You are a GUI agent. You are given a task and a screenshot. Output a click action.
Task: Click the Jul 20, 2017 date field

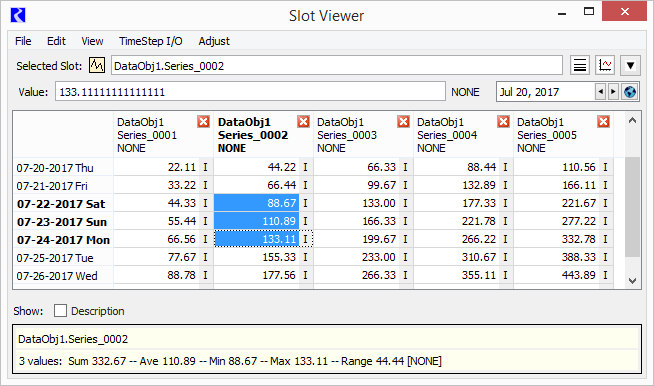click(545, 92)
